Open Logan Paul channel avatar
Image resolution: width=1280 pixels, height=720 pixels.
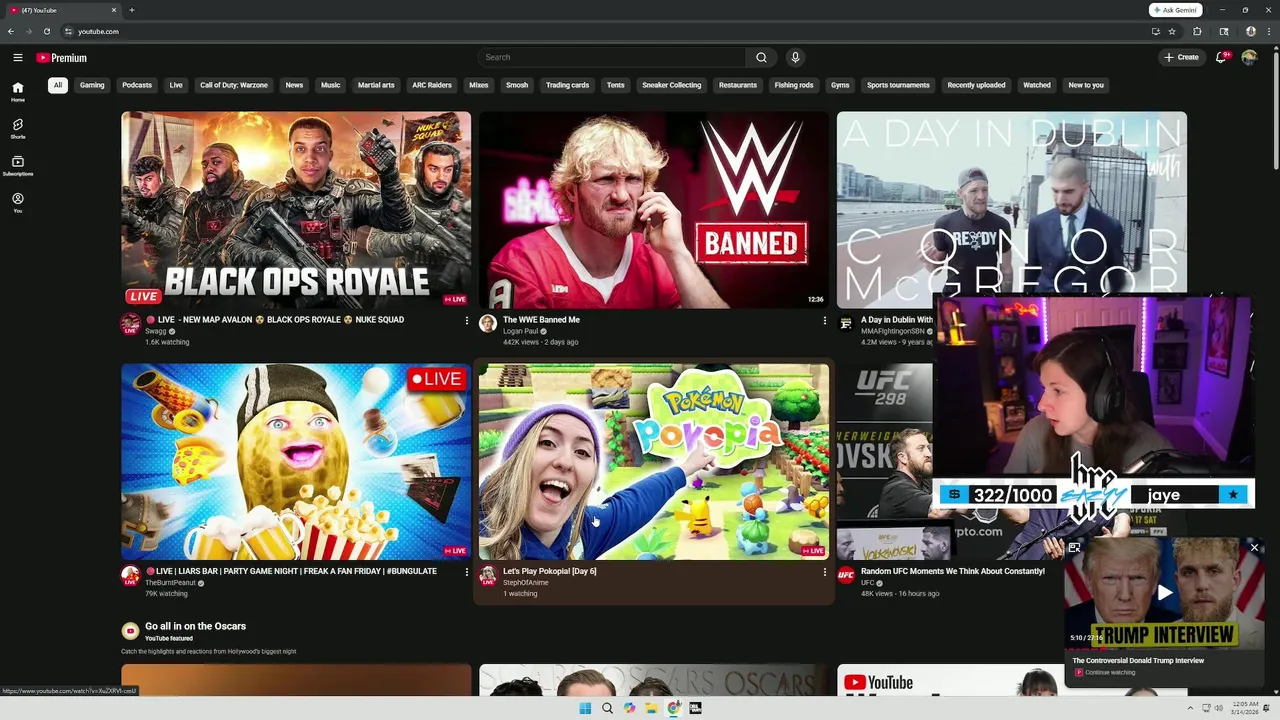487,323
